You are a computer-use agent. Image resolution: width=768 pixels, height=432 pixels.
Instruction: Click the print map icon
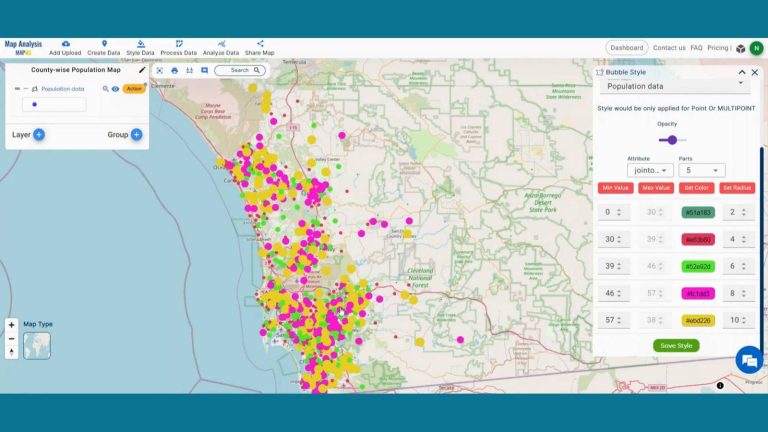pos(174,71)
